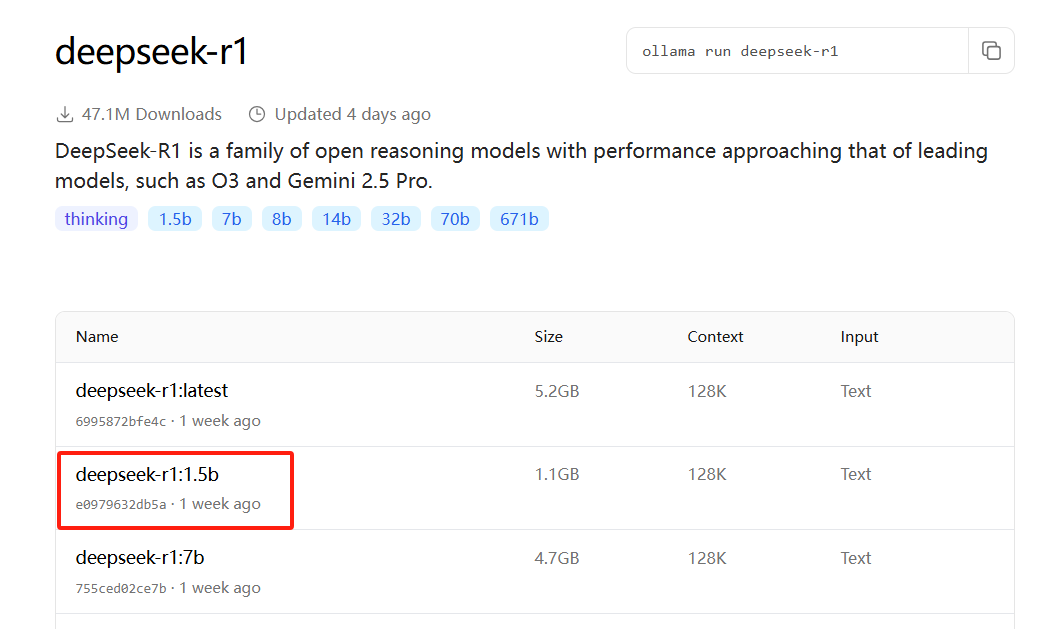
Task: Select the 8b size tag
Action: click(x=282, y=219)
